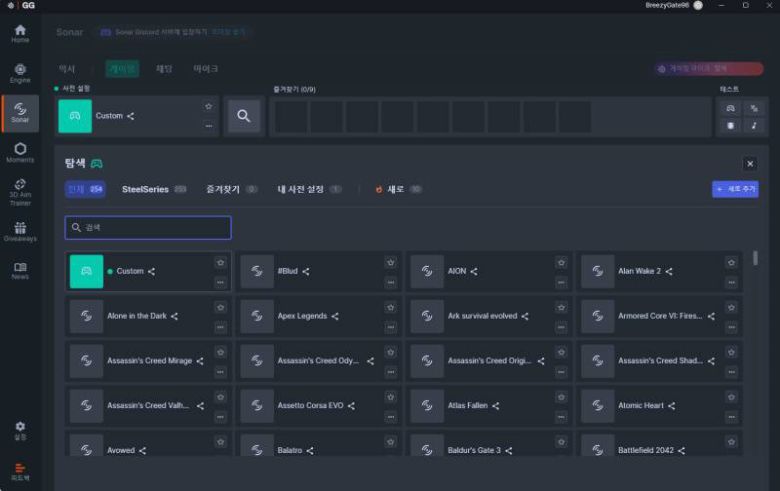Click the gamepad icon in the test panel
This screenshot has height=491, width=780.
pos(730,107)
